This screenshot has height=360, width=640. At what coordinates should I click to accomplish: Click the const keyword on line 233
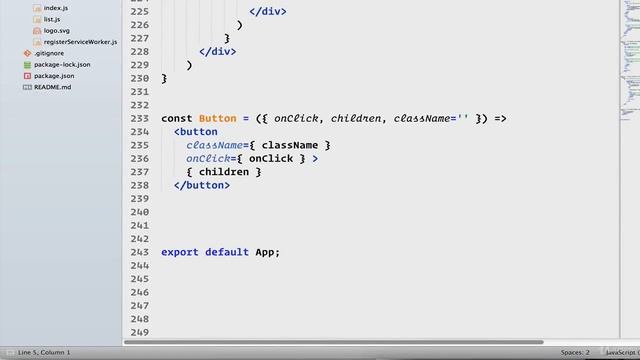[176, 118]
